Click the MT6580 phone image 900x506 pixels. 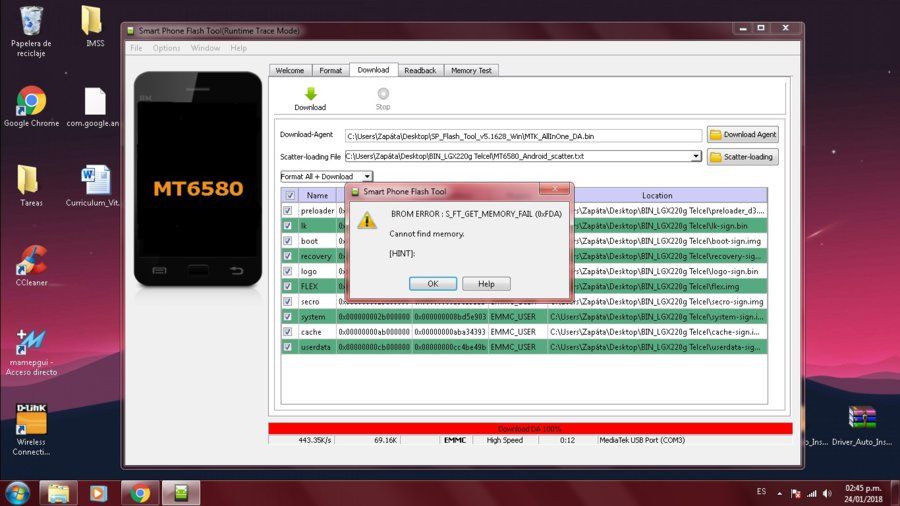click(198, 179)
